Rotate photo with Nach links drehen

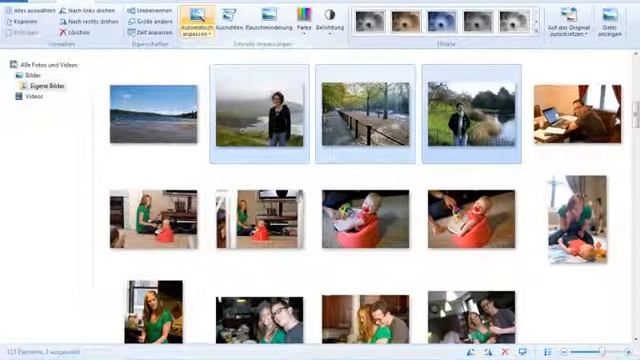point(87,11)
